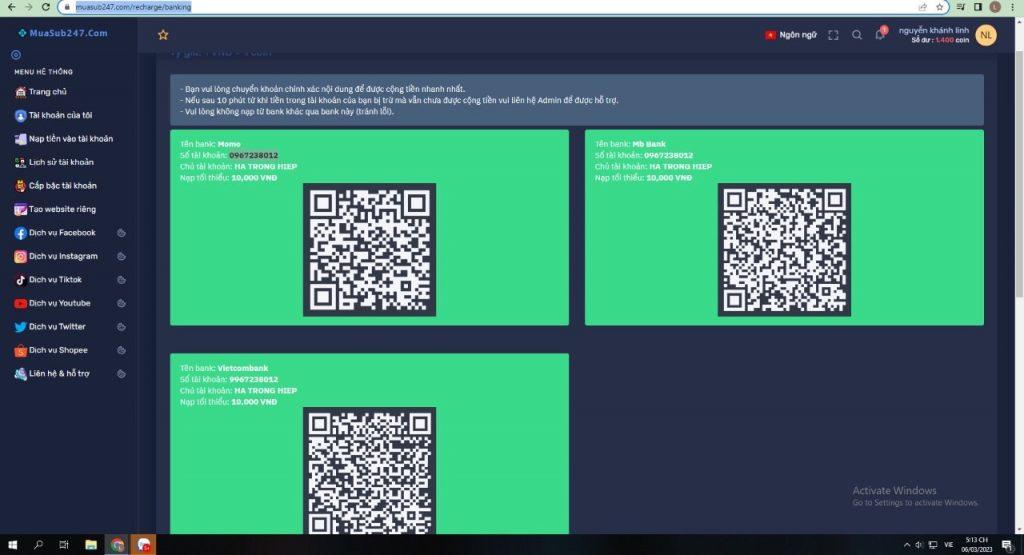Click the taskbar clock showing 06/03/2023
Screen dimensions: 1024x555
977,545
